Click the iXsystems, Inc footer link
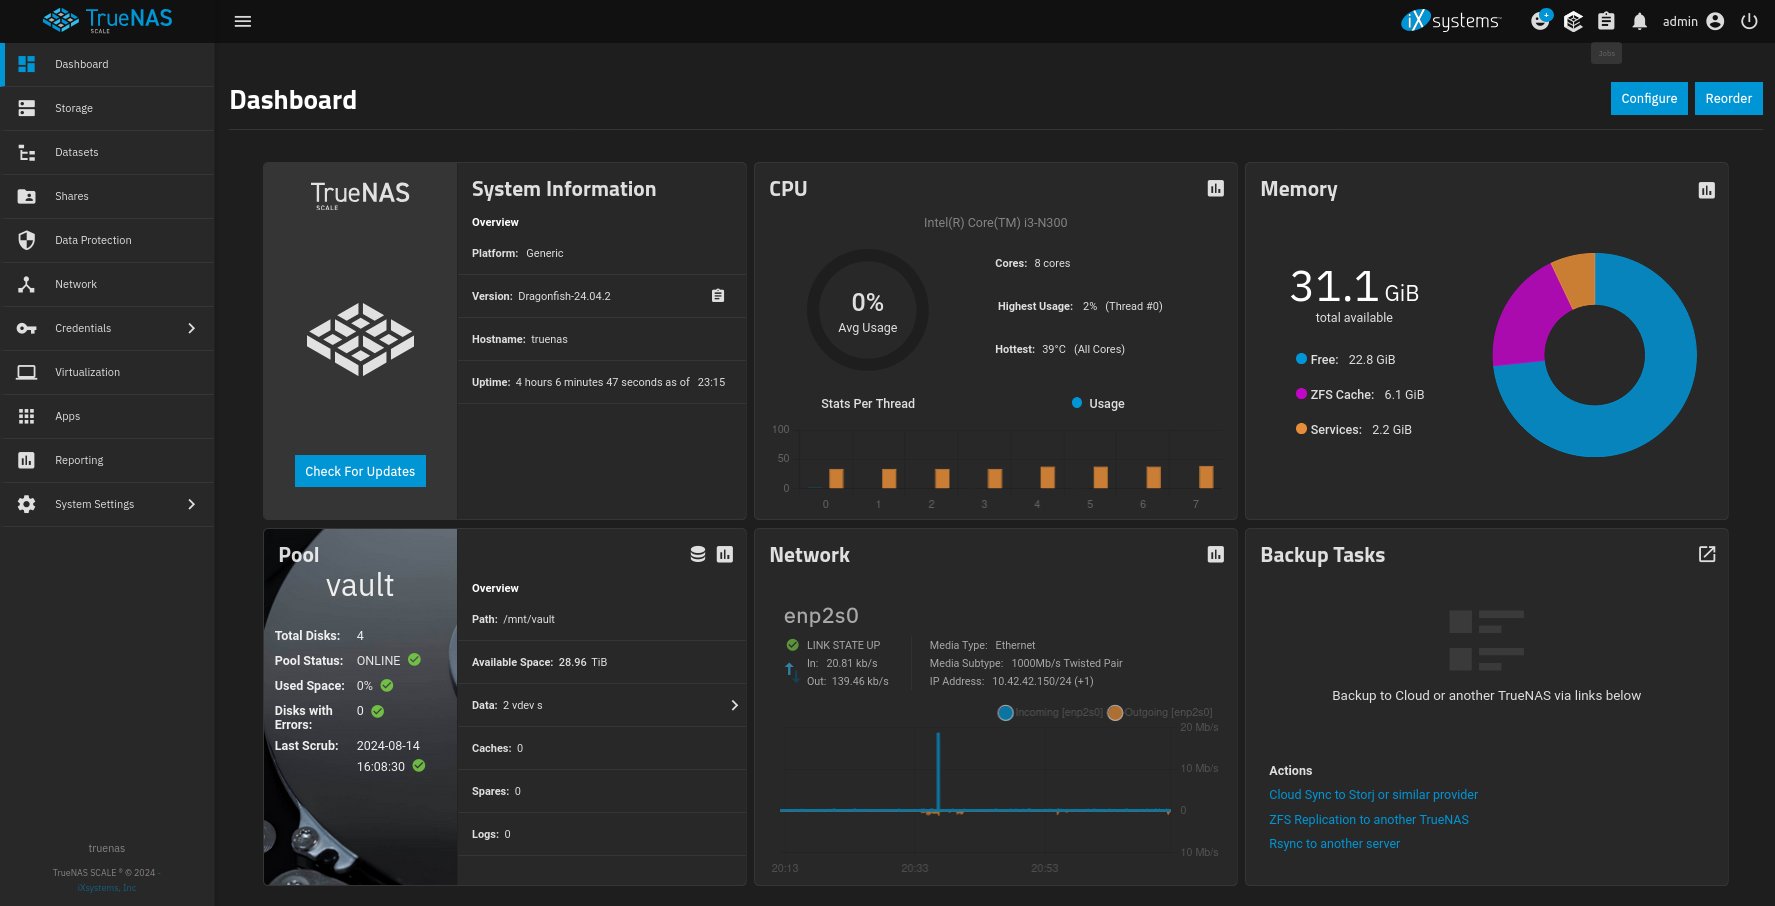1775x906 pixels. pos(107,888)
